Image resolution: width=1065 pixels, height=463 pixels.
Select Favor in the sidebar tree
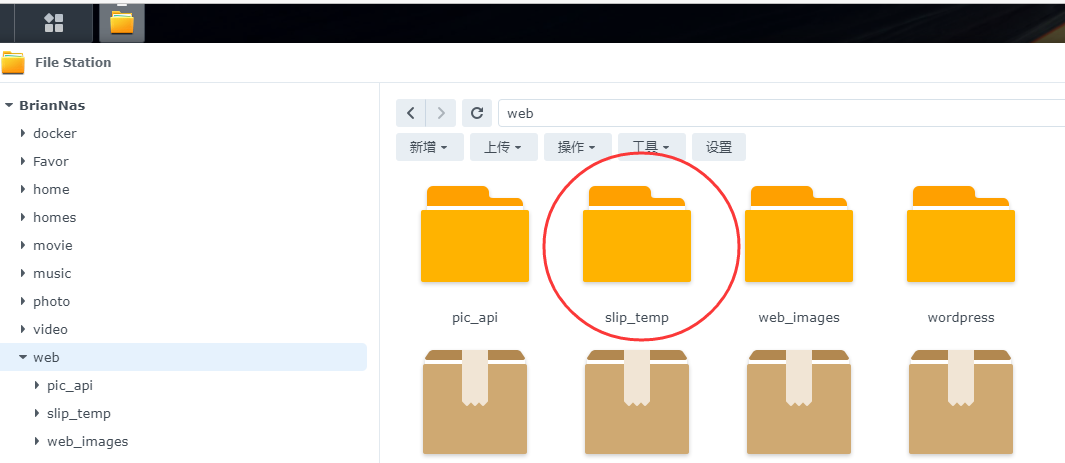tap(51, 161)
